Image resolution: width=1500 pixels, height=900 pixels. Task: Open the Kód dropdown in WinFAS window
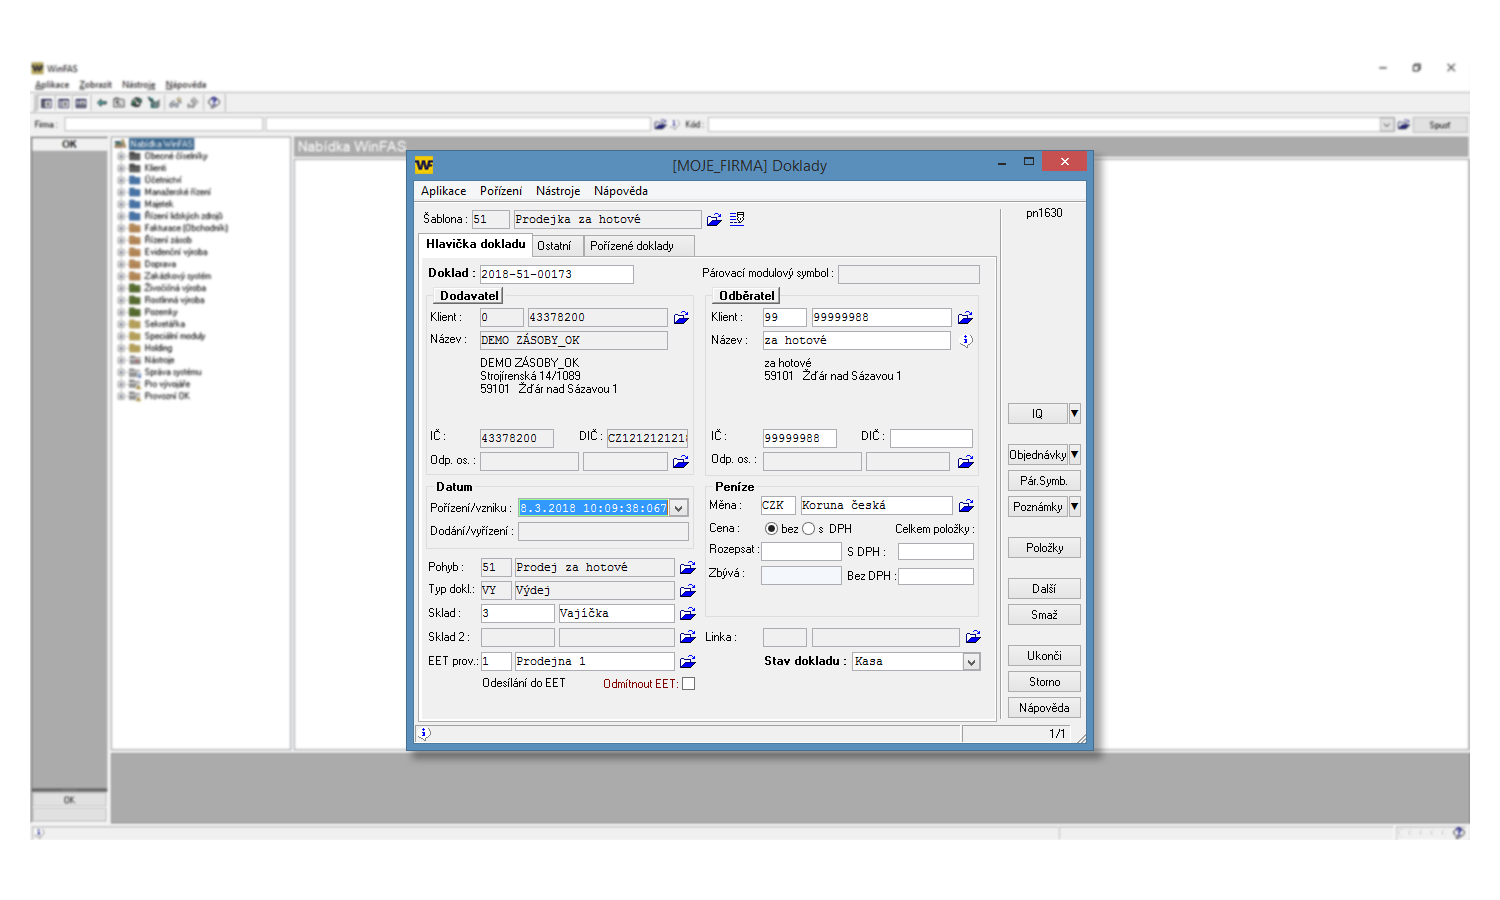1387,125
